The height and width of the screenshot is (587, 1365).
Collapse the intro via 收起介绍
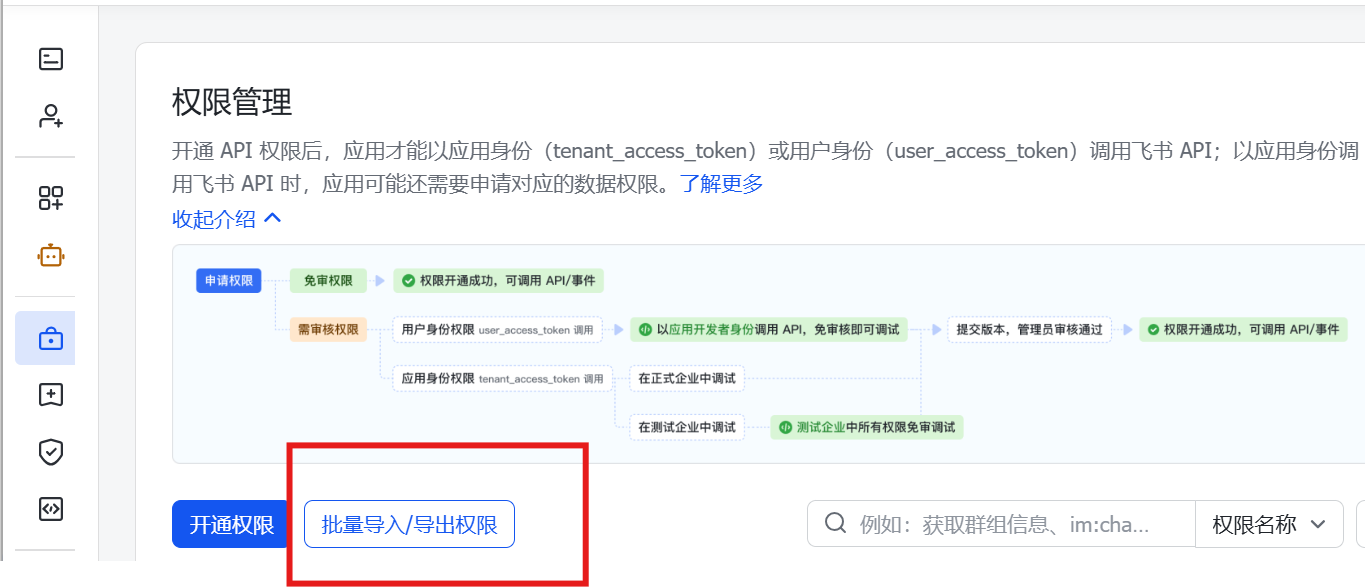pos(227,219)
